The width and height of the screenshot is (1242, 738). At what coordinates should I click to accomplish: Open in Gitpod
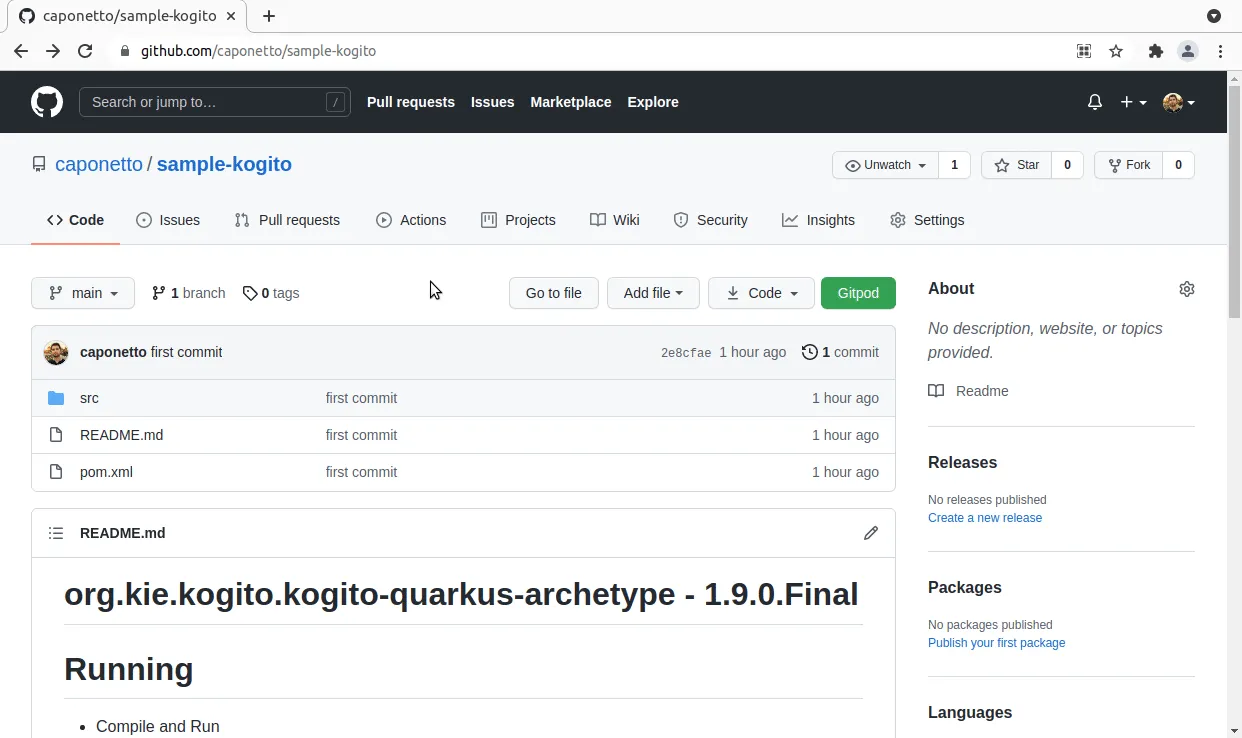coord(858,293)
